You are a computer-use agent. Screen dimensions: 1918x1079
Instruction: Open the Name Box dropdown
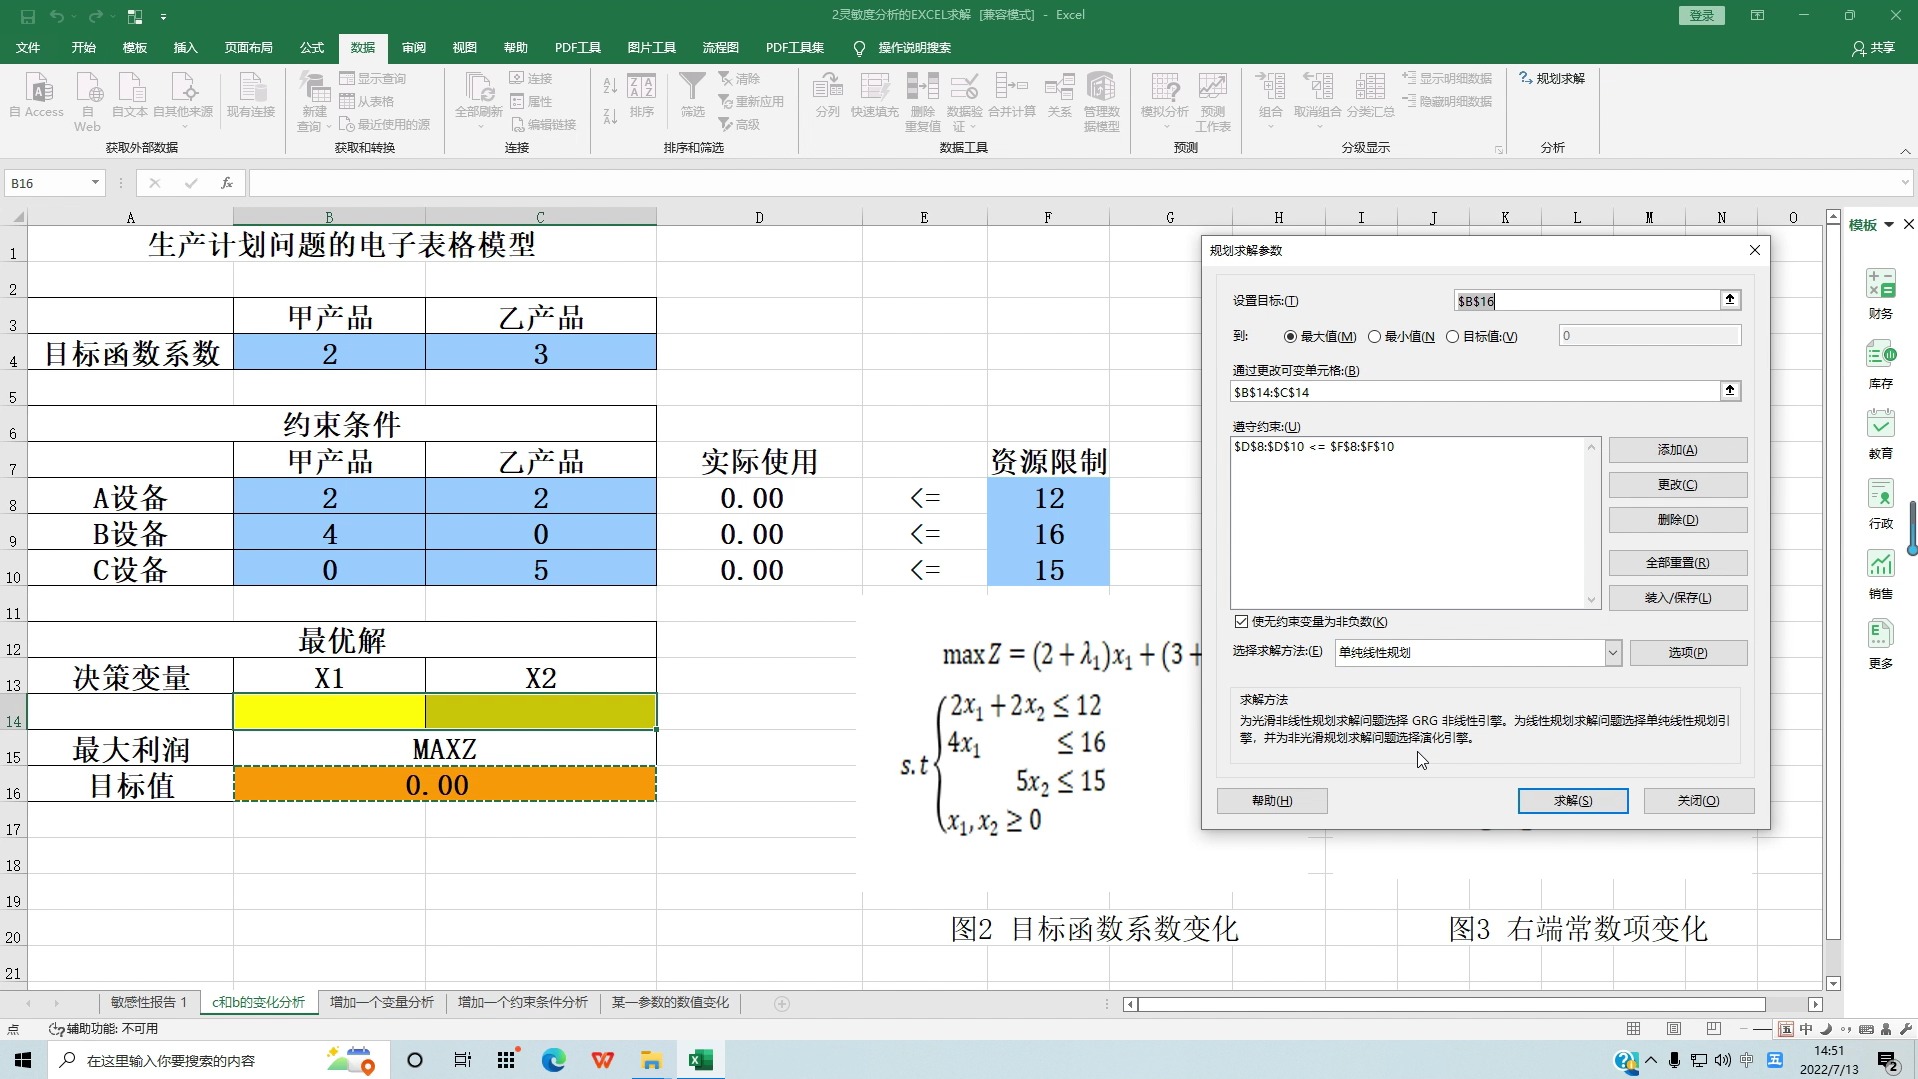(x=95, y=182)
